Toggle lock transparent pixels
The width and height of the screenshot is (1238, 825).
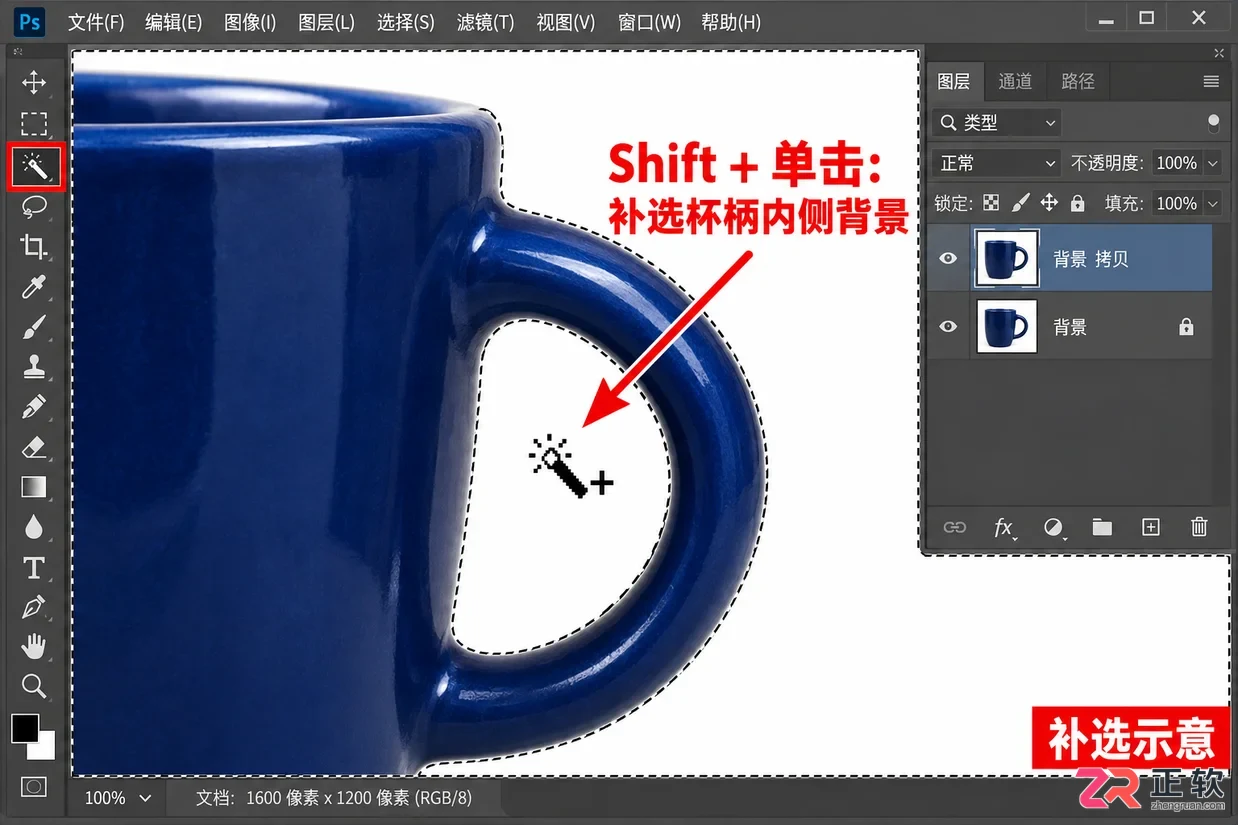991,203
